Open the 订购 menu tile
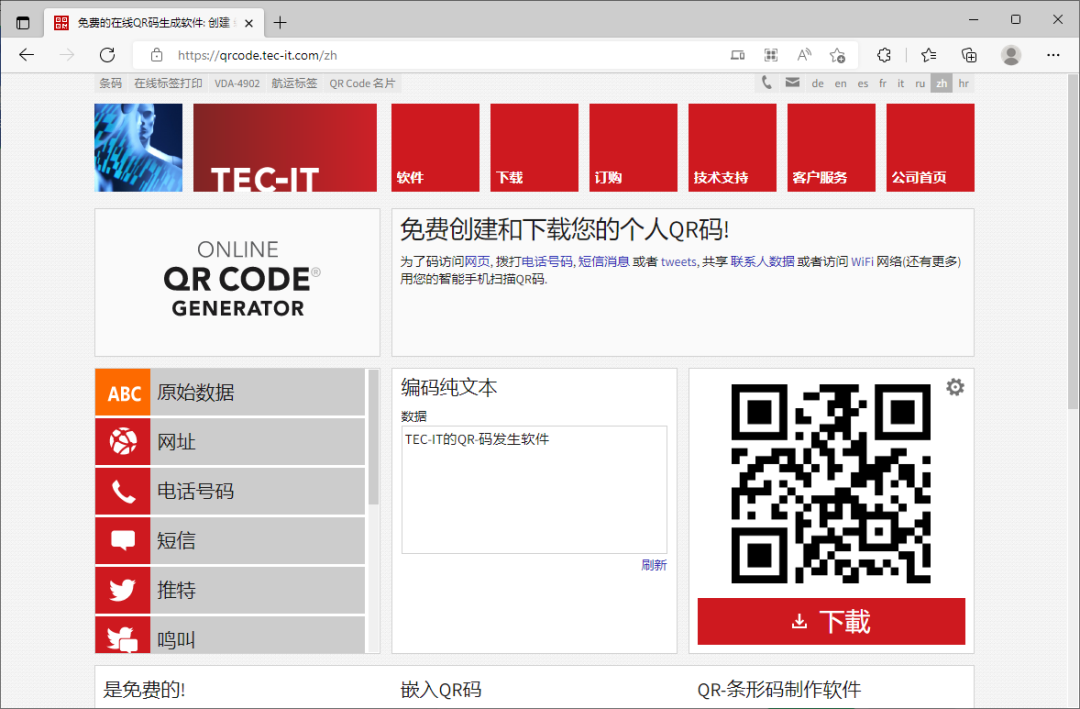 [x=634, y=147]
